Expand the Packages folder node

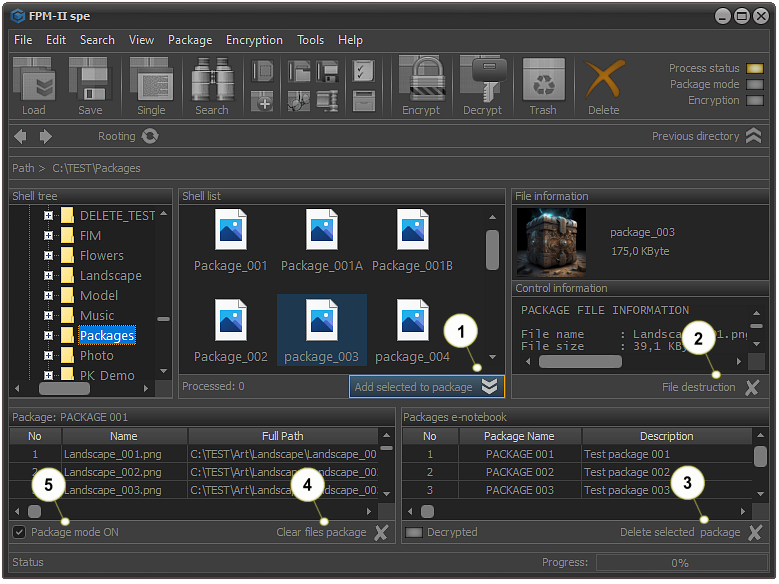48,335
